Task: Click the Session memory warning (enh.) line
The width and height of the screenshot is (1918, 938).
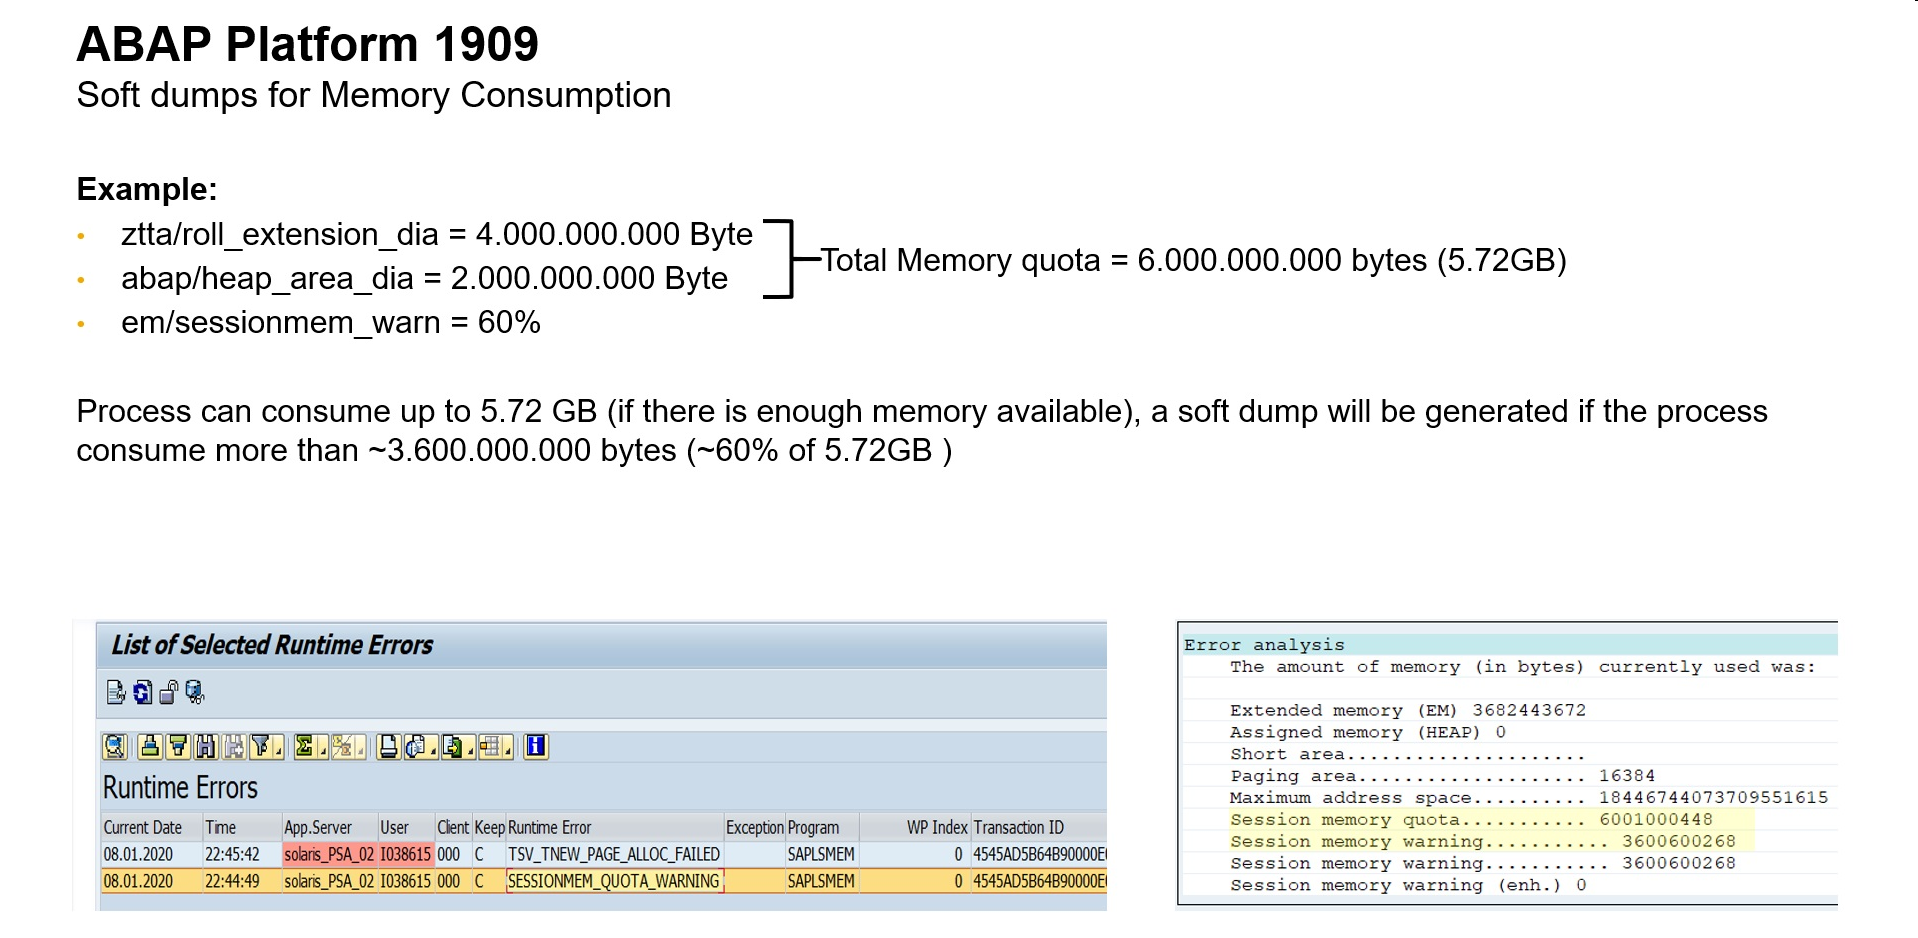Action: point(1408,885)
